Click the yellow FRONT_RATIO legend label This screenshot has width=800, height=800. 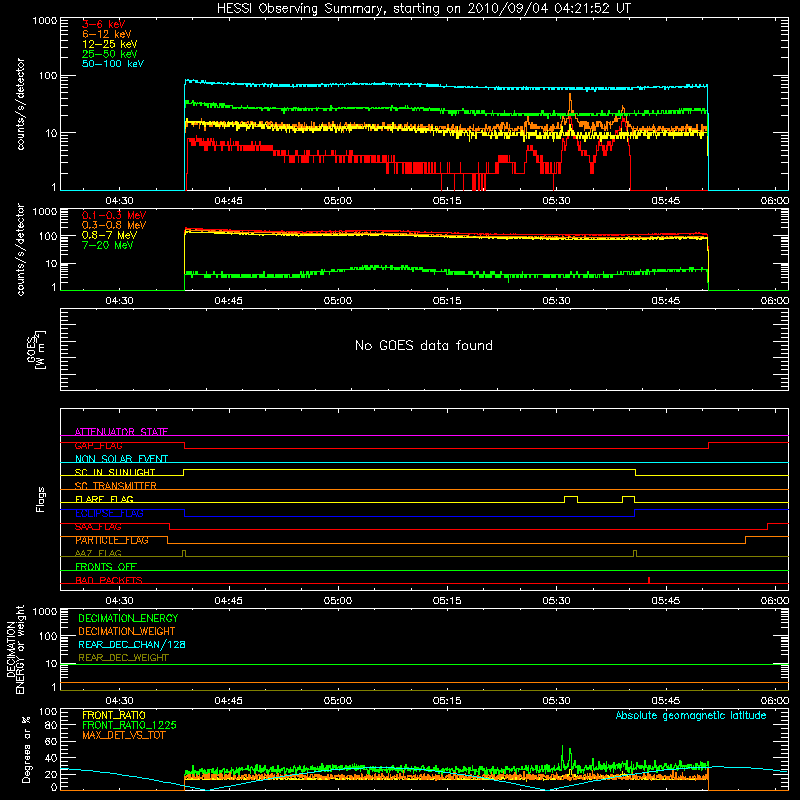pos(114,715)
